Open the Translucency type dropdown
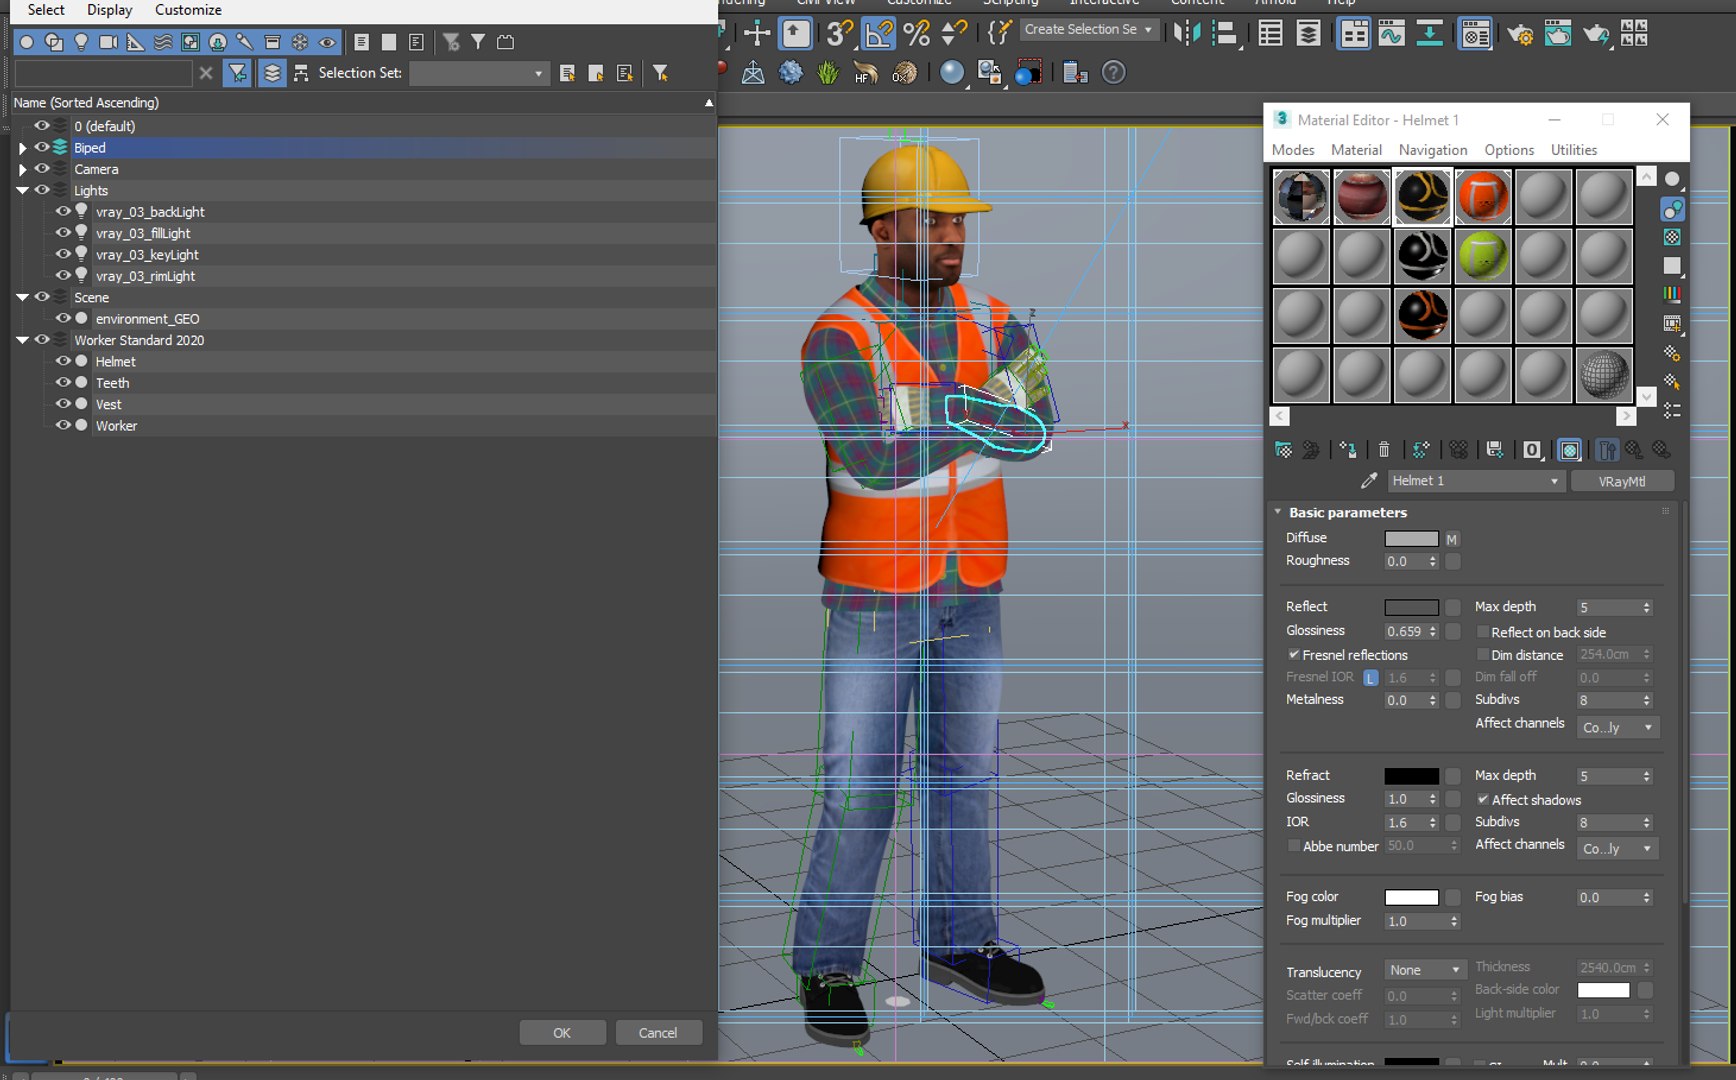Image resolution: width=1736 pixels, height=1080 pixels. (1425, 970)
